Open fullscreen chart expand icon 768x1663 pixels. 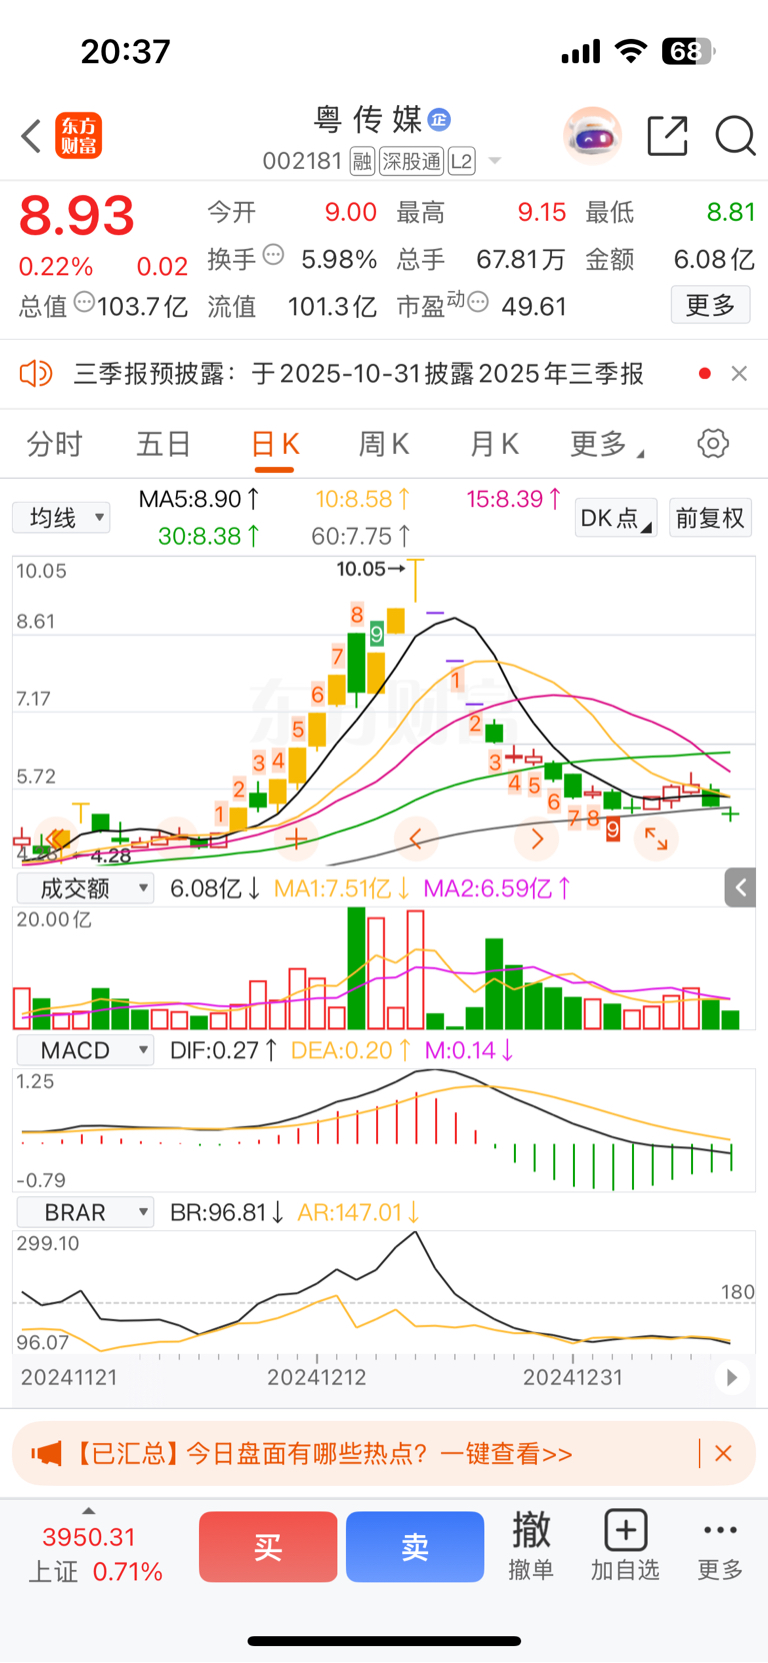pos(656,838)
